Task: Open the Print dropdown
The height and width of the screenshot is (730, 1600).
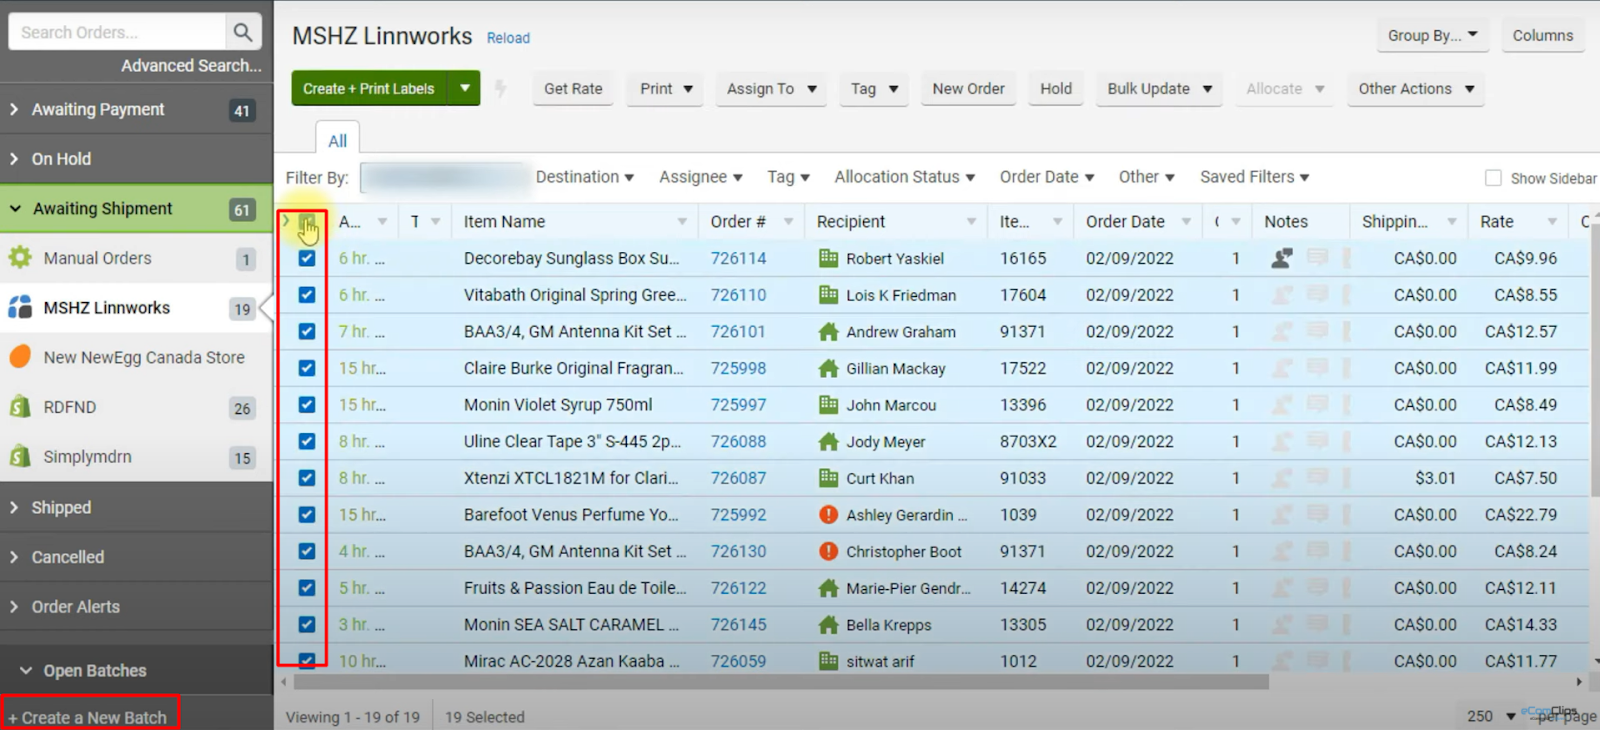Action: point(666,88)
